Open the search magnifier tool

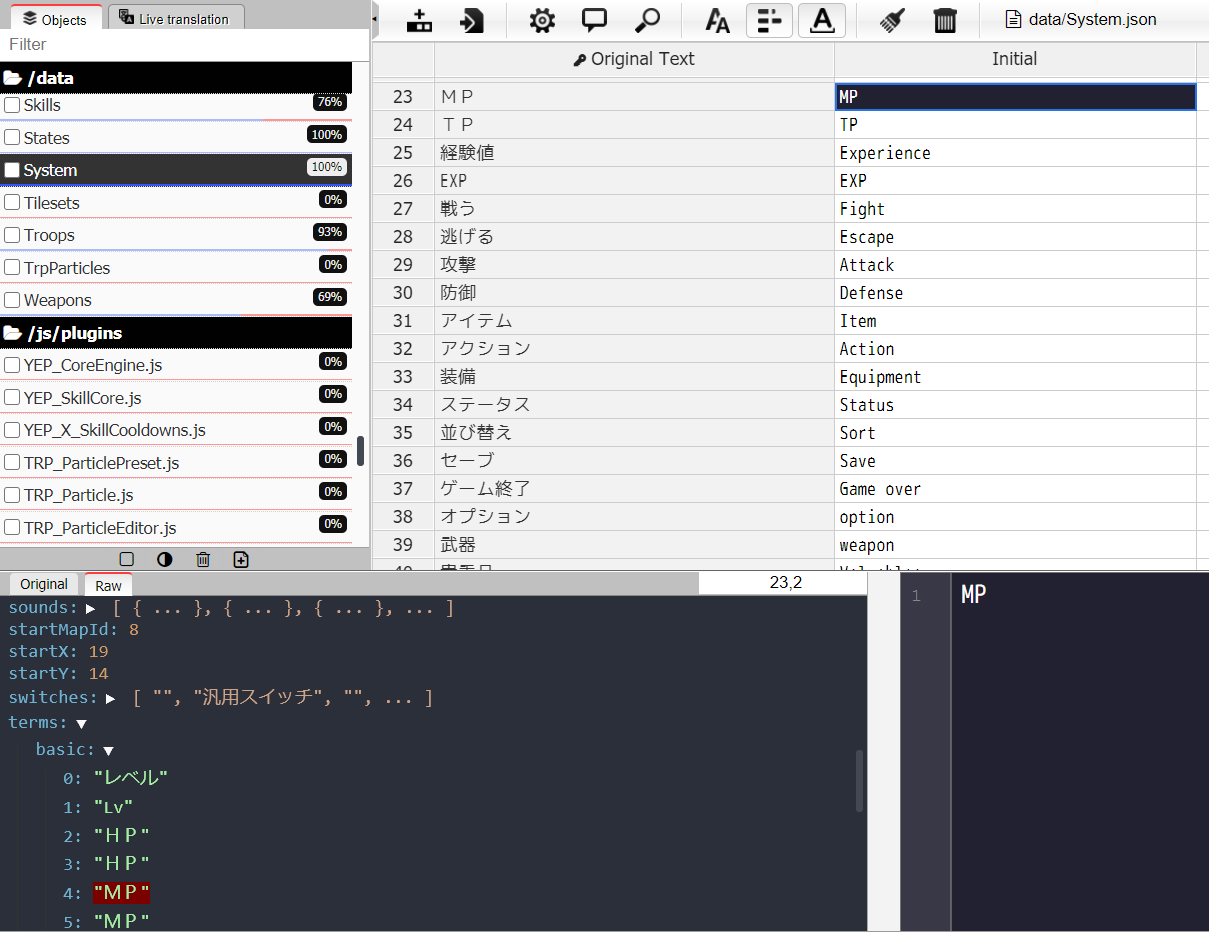pos(649,20)
